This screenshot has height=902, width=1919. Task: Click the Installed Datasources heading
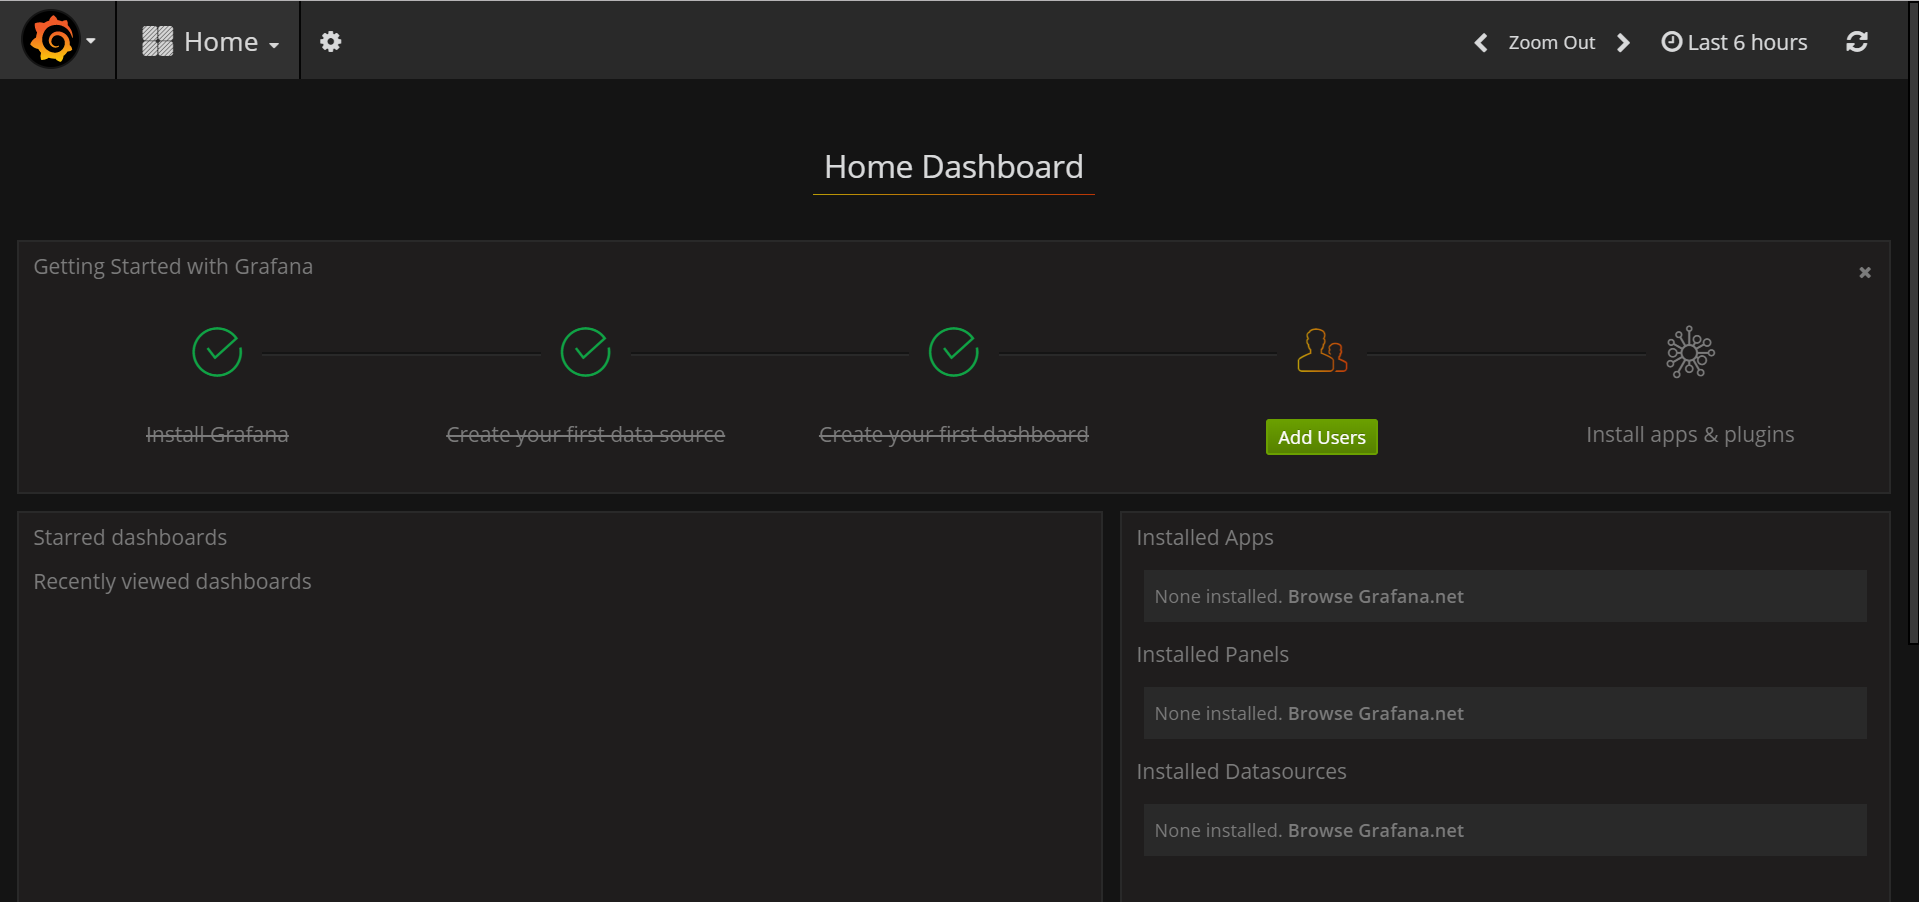[x=1241, y=772]
